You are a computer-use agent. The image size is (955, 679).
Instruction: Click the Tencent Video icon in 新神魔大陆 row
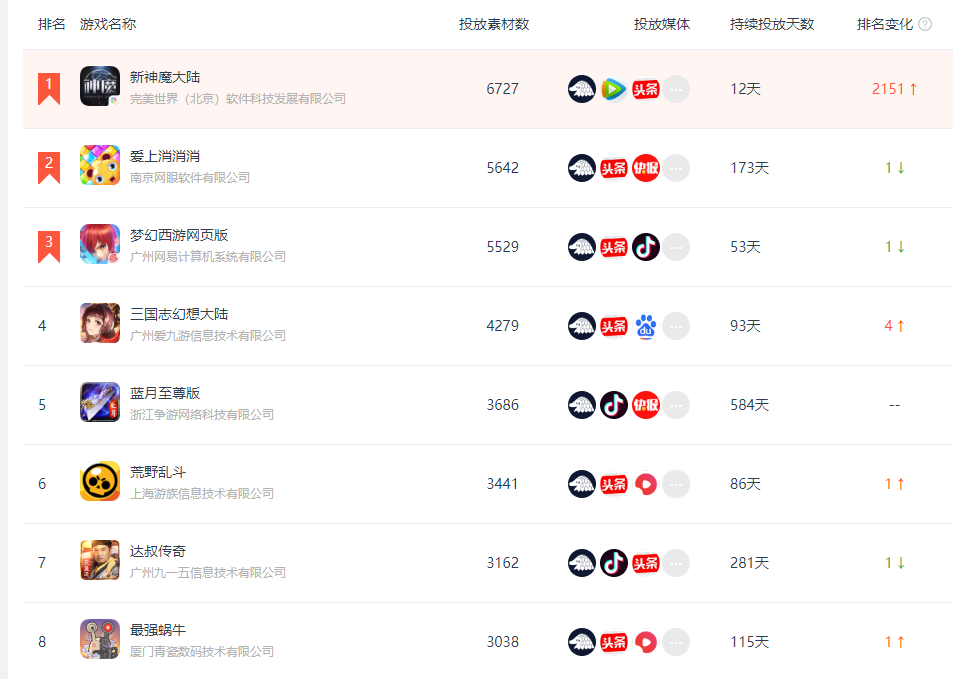(x=613, y=90)
